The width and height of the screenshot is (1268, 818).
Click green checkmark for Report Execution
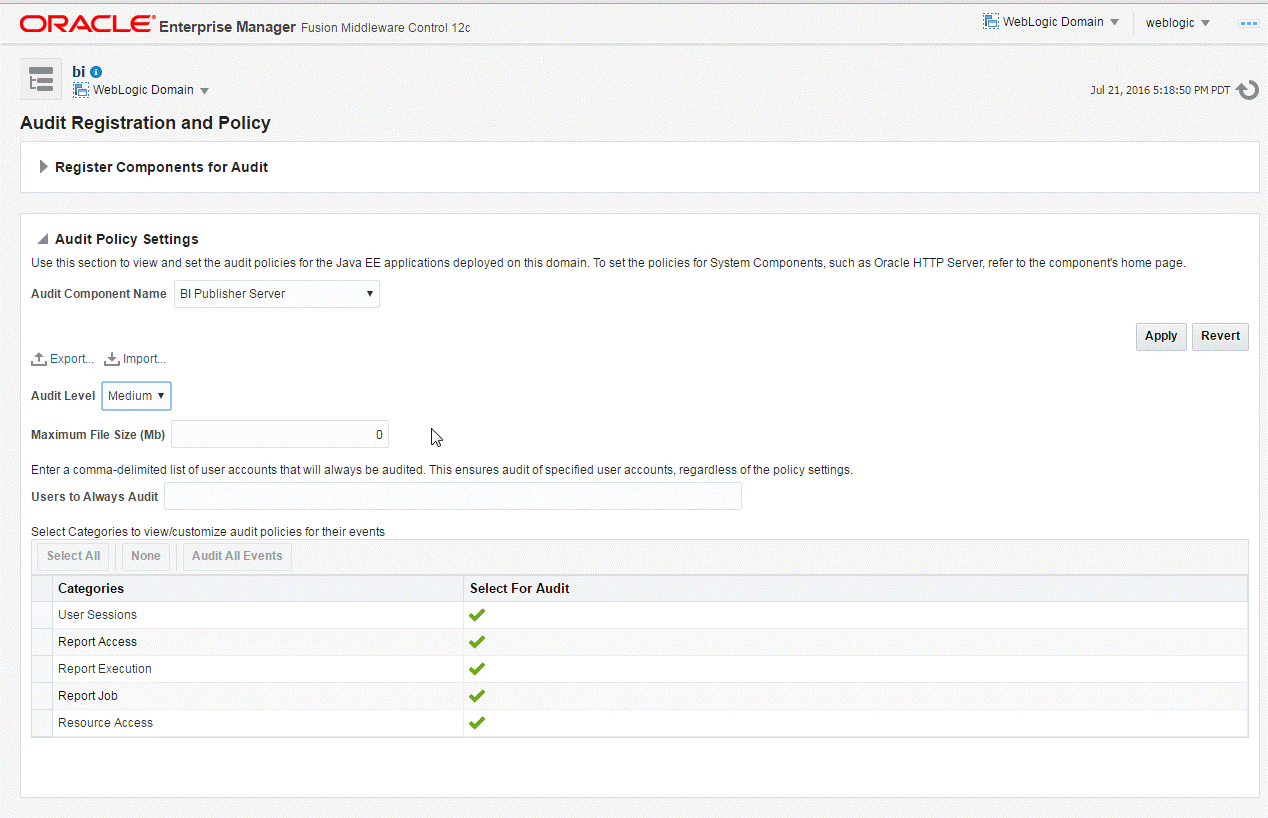point(477,669)
